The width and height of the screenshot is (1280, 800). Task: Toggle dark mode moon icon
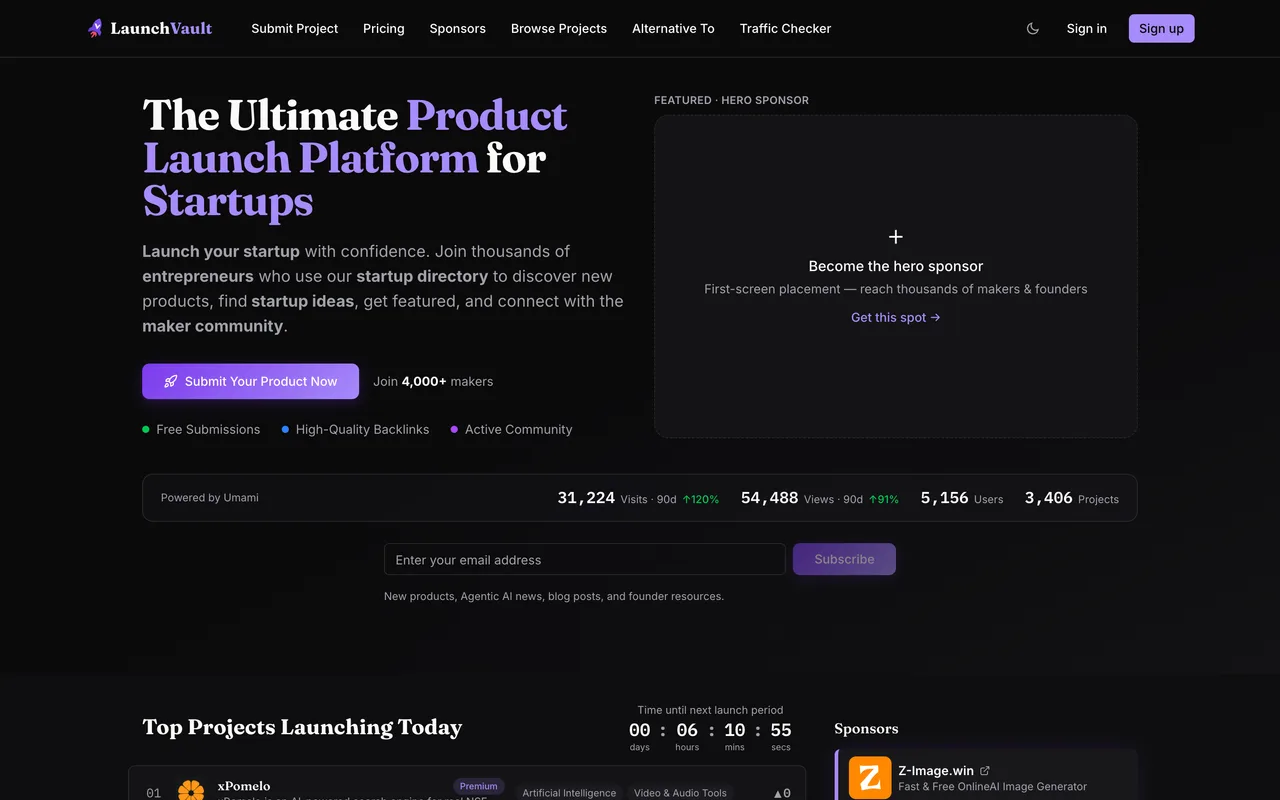[x=1033, y=29]
